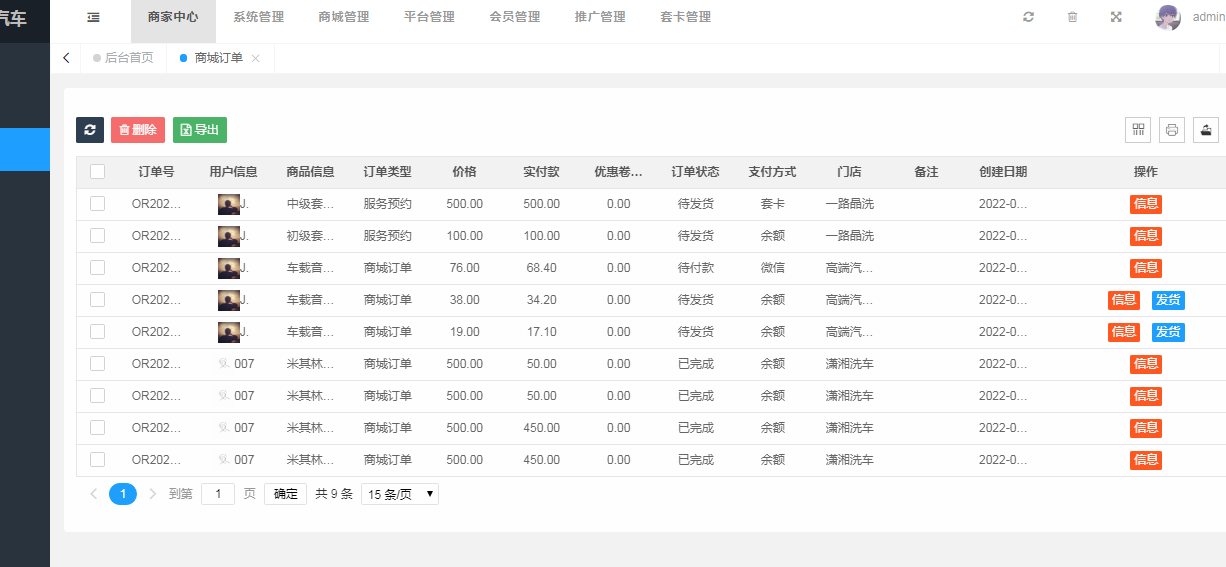Viewport: 1226px width, 567px height.
Task: Tick checkbox for the 中级套 500.00 order
Action: (x=97, y=204)
